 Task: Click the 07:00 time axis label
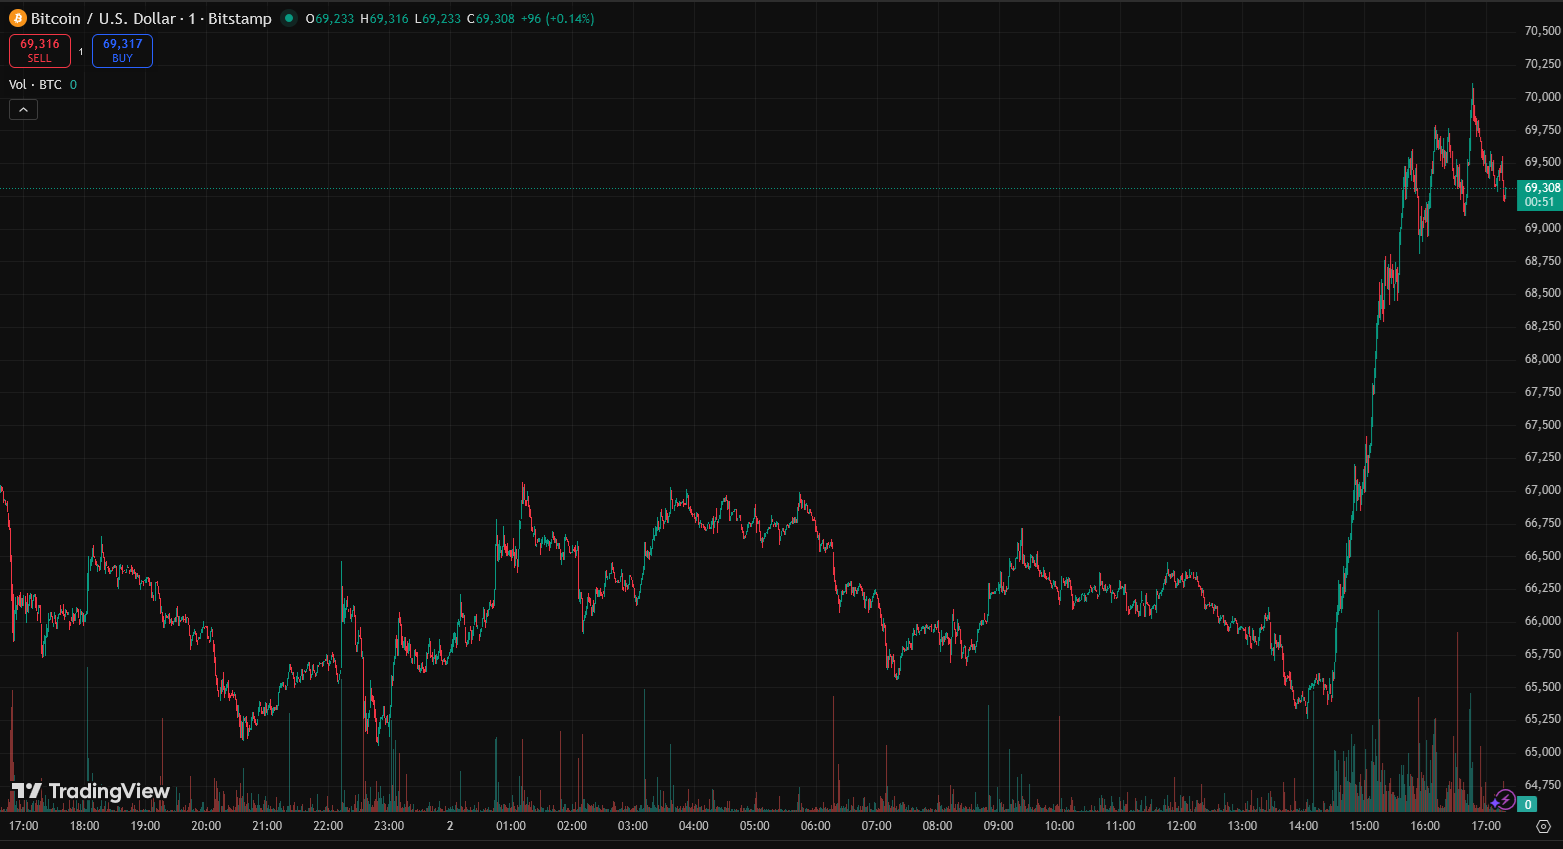pyautogui.click(x=877, y=826)
